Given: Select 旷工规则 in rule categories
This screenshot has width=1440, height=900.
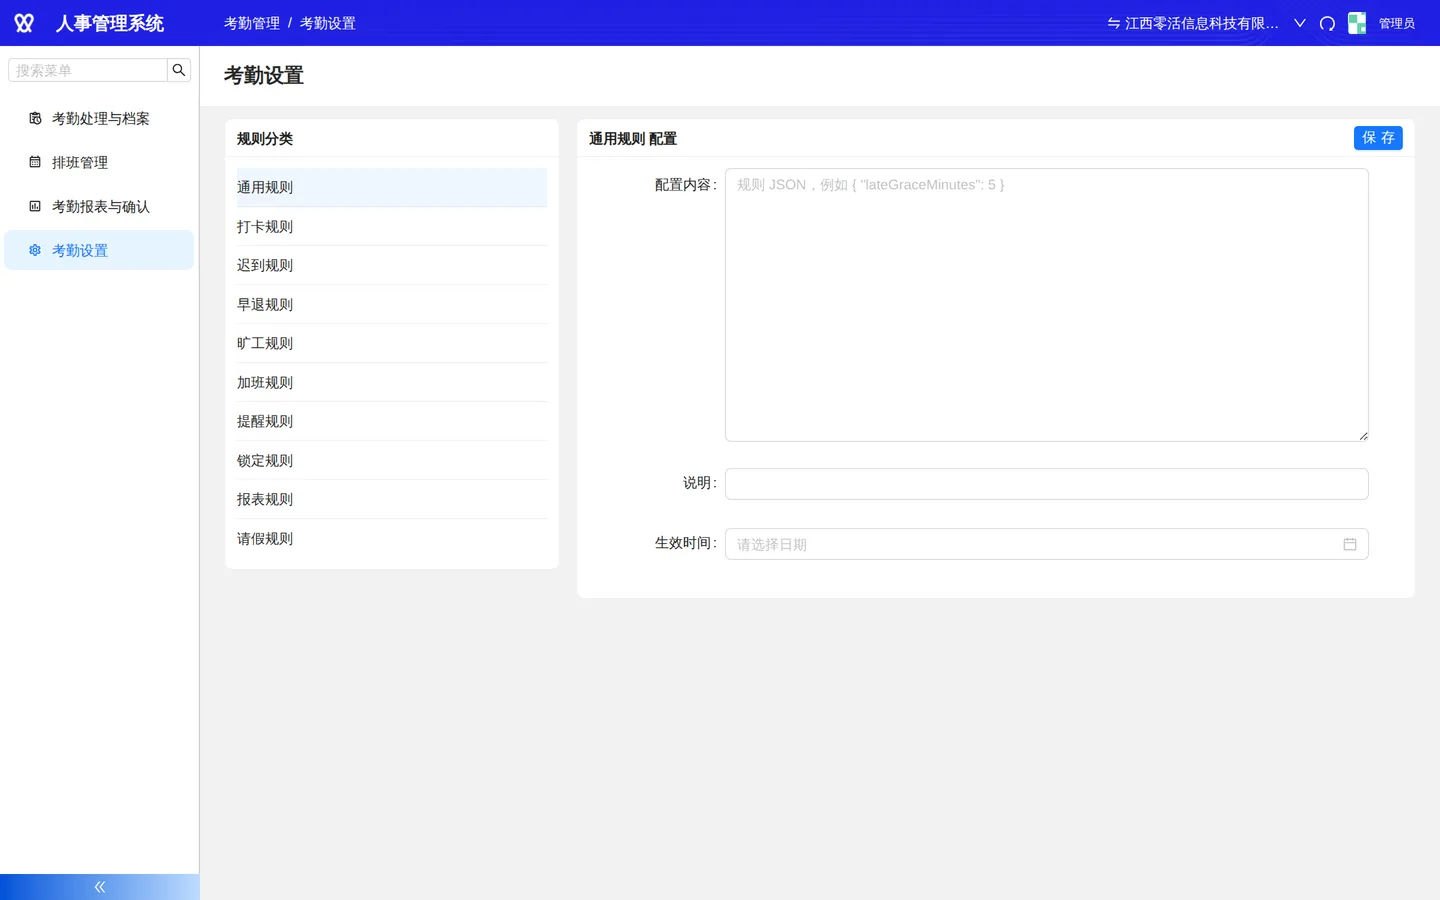Looking at the screenshot, I should 392,343.
